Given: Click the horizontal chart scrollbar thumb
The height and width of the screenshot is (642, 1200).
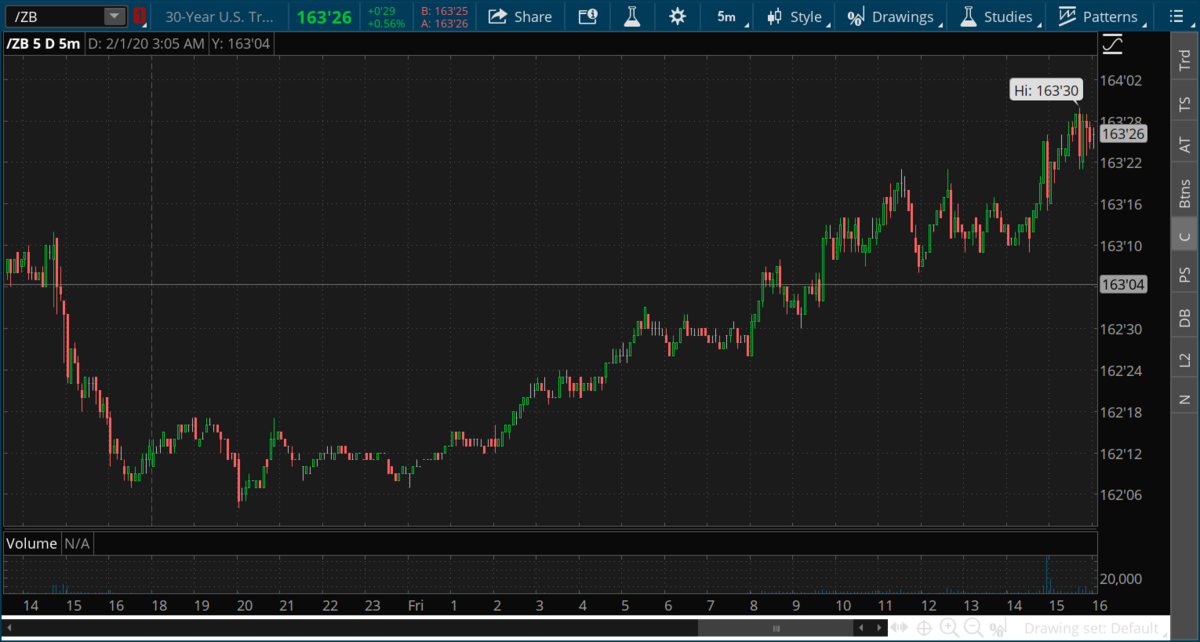Looking at the screenshot, I should click(x=775, y=628).
